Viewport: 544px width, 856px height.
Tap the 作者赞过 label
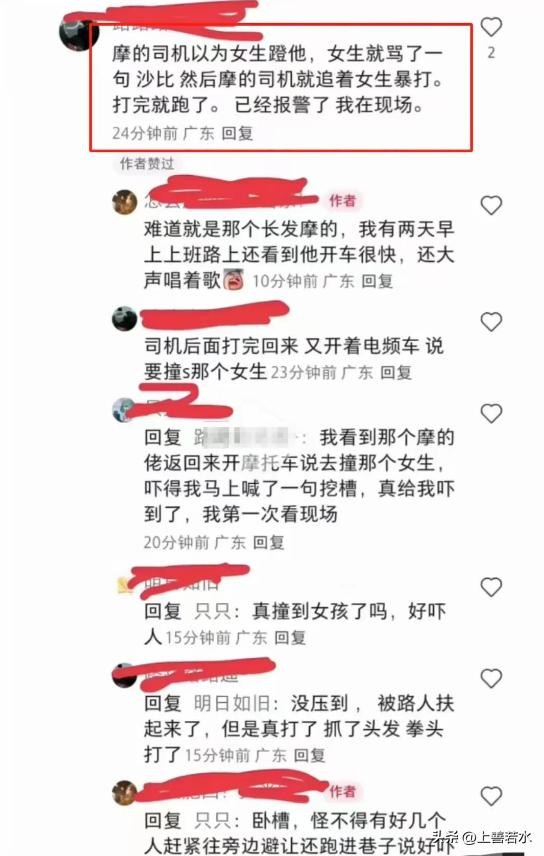pyautogui.click(x=146, y=163)
